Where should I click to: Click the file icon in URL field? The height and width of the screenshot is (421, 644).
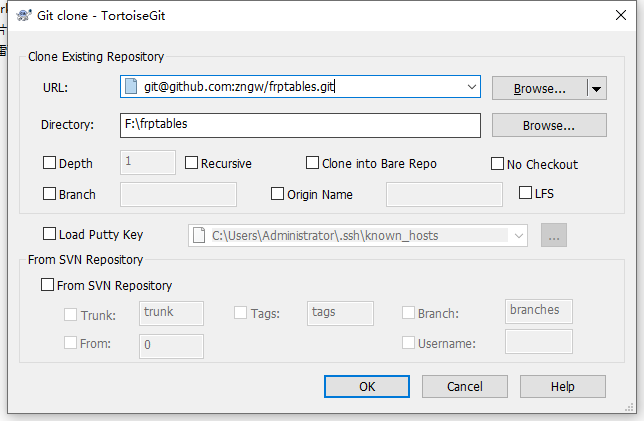130,87
